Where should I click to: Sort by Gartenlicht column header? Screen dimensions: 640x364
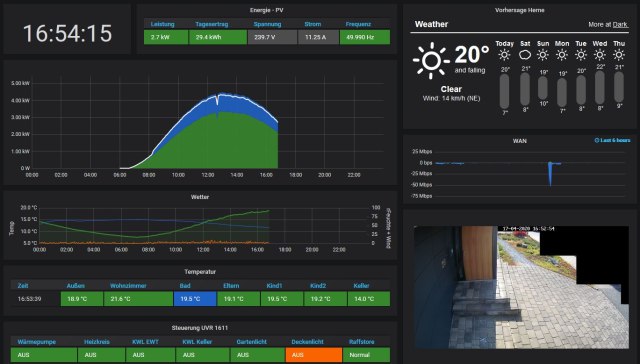tap(251, 342)
